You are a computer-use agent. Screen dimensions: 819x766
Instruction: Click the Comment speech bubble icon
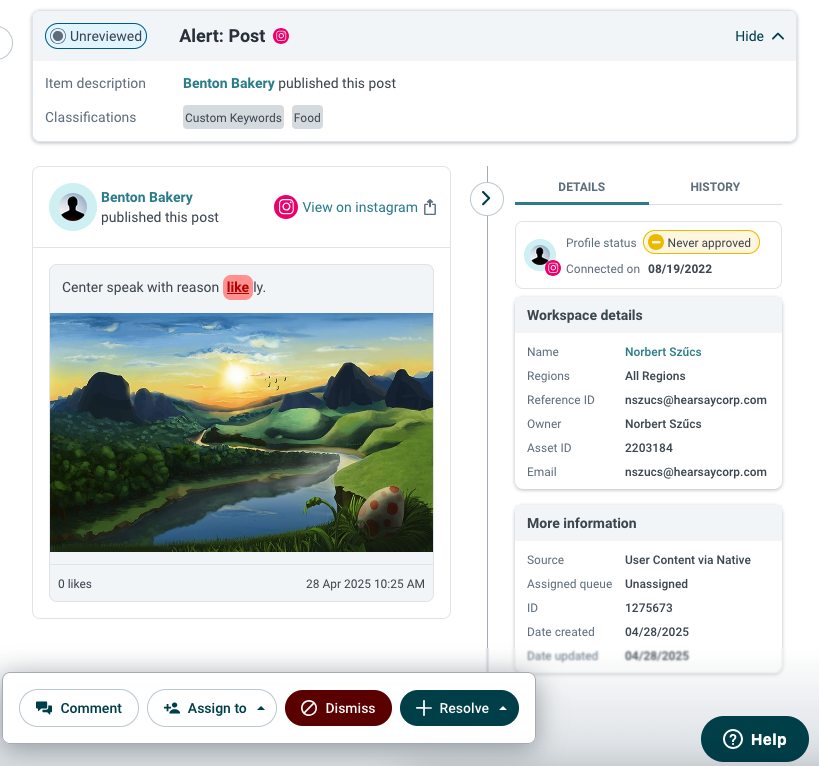[44, 708]
